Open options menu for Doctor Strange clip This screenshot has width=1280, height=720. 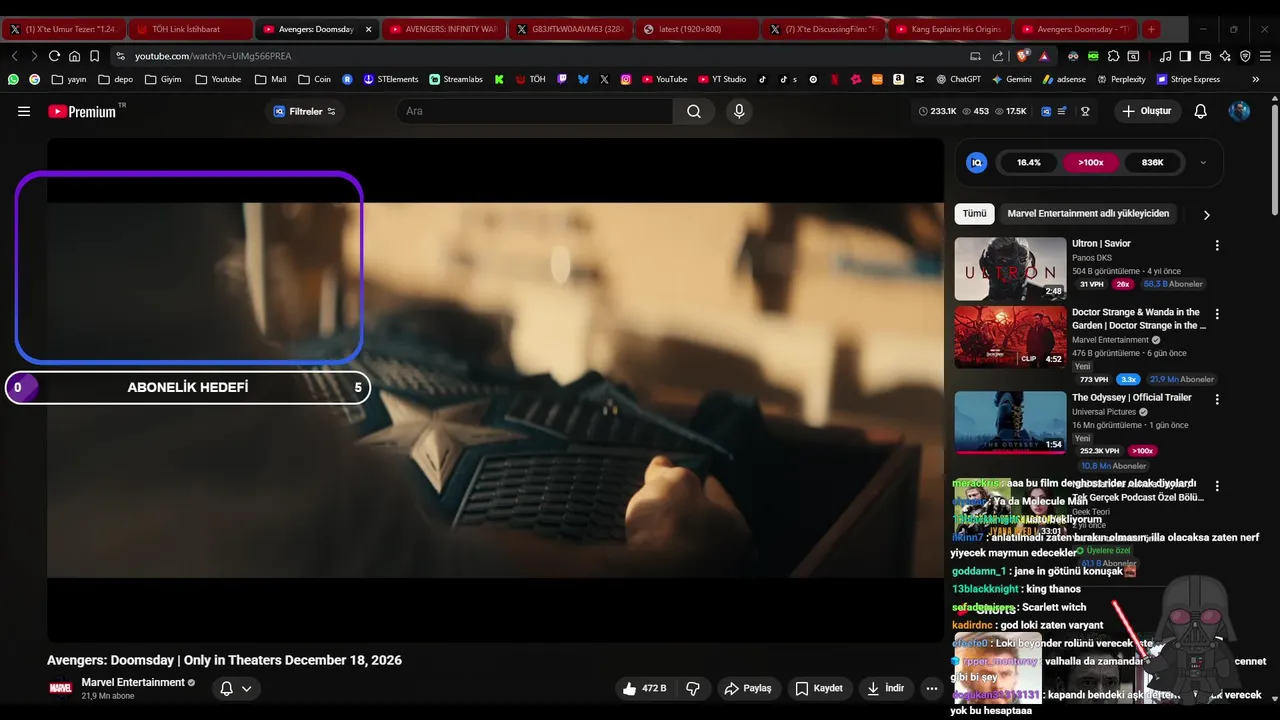point(1217,314)
